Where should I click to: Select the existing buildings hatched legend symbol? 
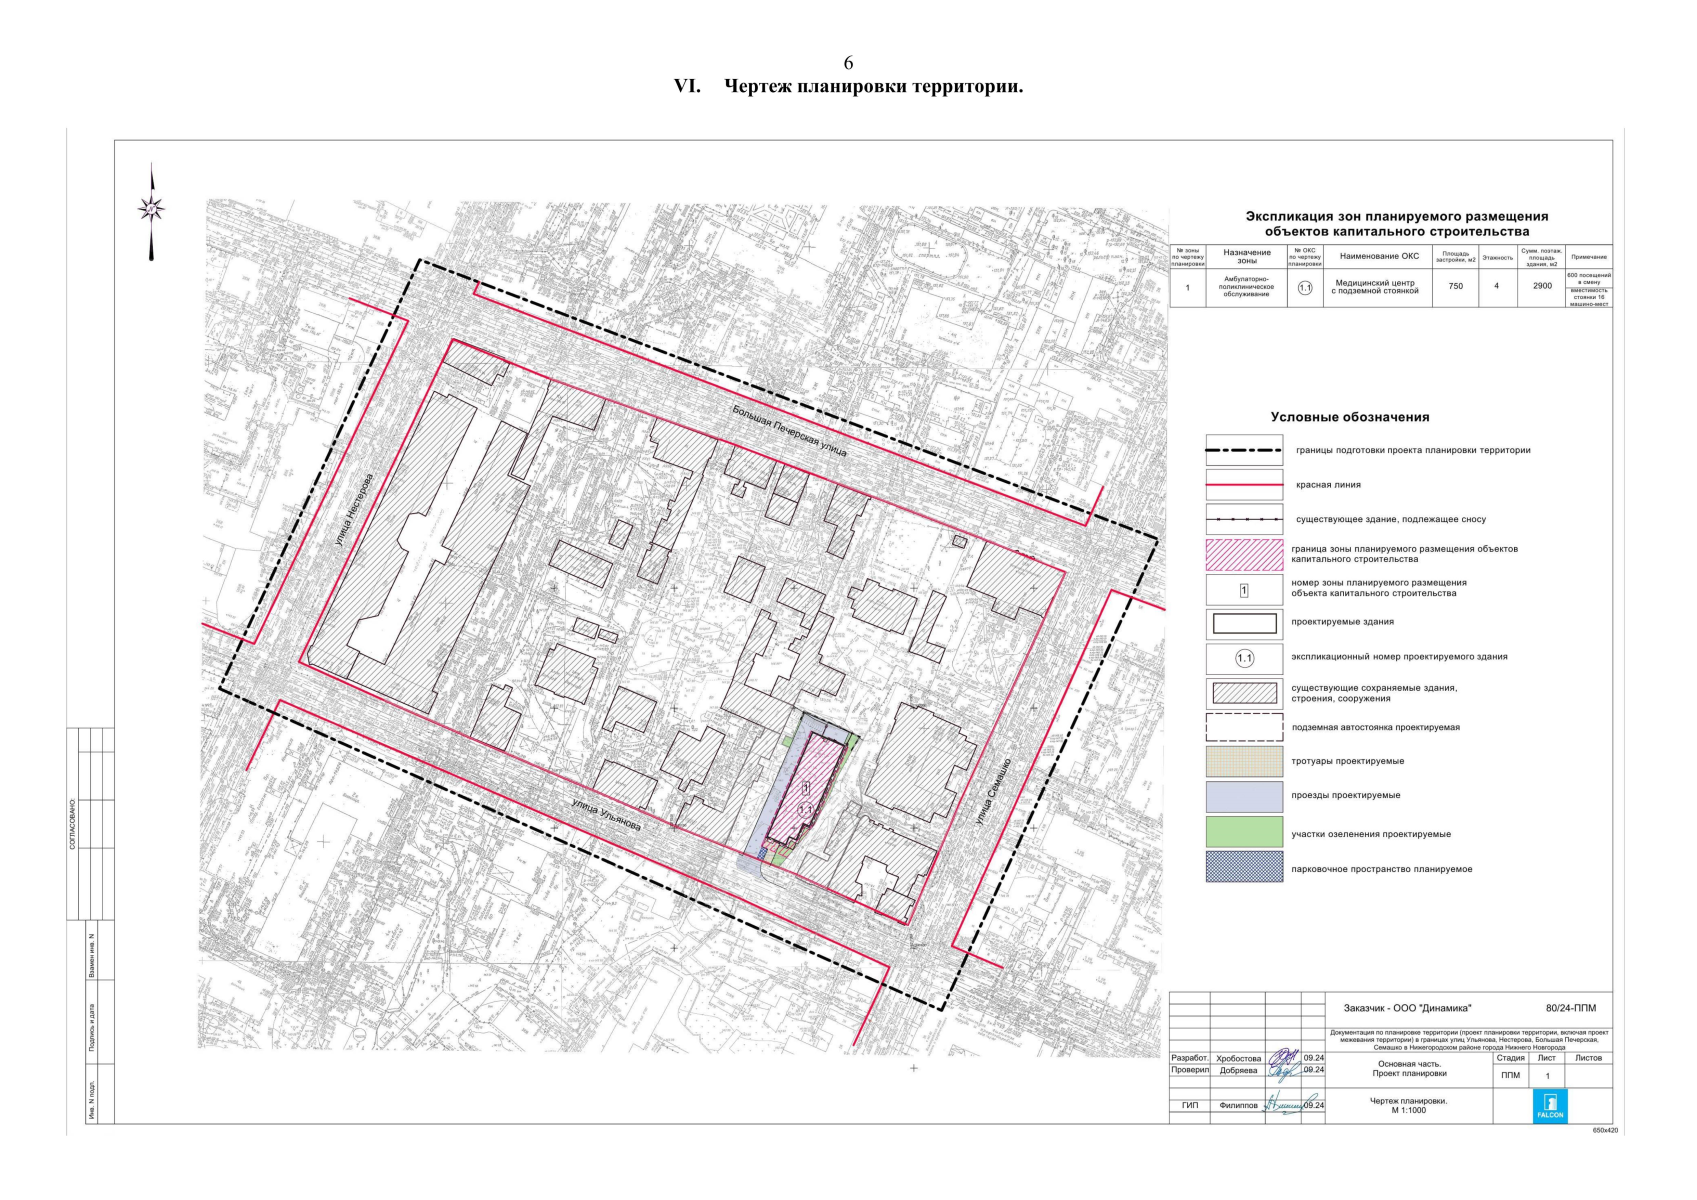[x=1244, y=693]
